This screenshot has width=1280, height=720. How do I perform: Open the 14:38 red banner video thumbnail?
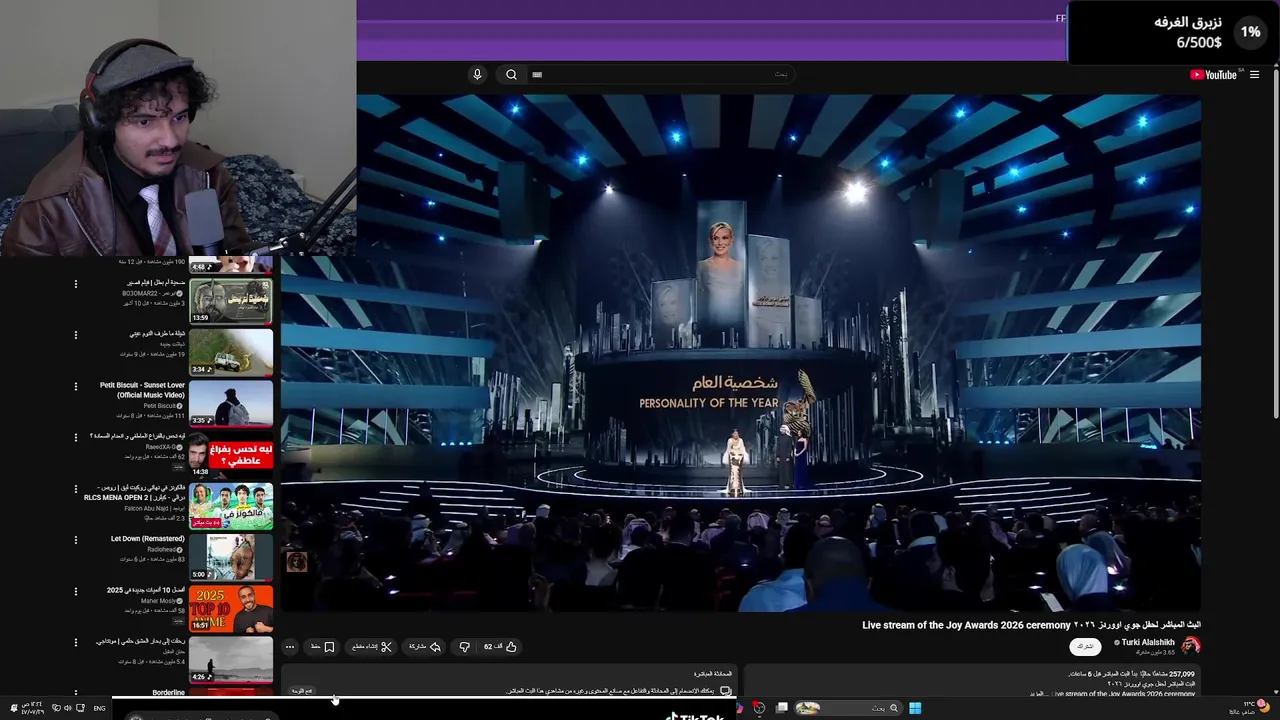click(x=231, y=455)
